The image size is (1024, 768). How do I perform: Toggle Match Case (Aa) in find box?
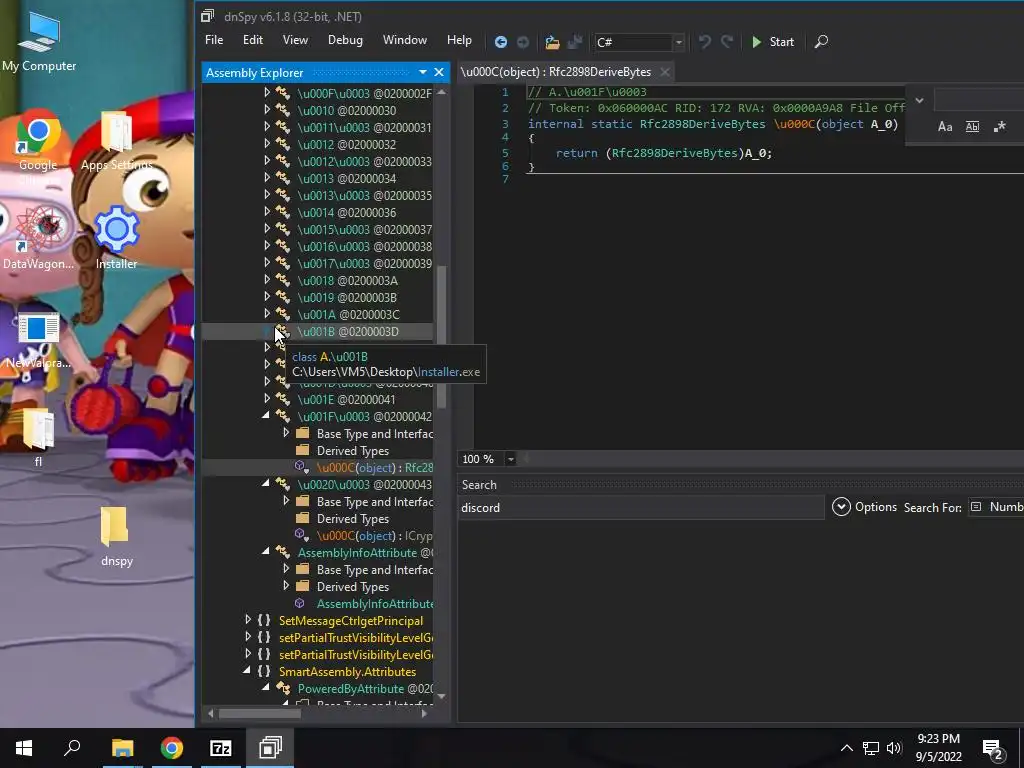point(945,127)
